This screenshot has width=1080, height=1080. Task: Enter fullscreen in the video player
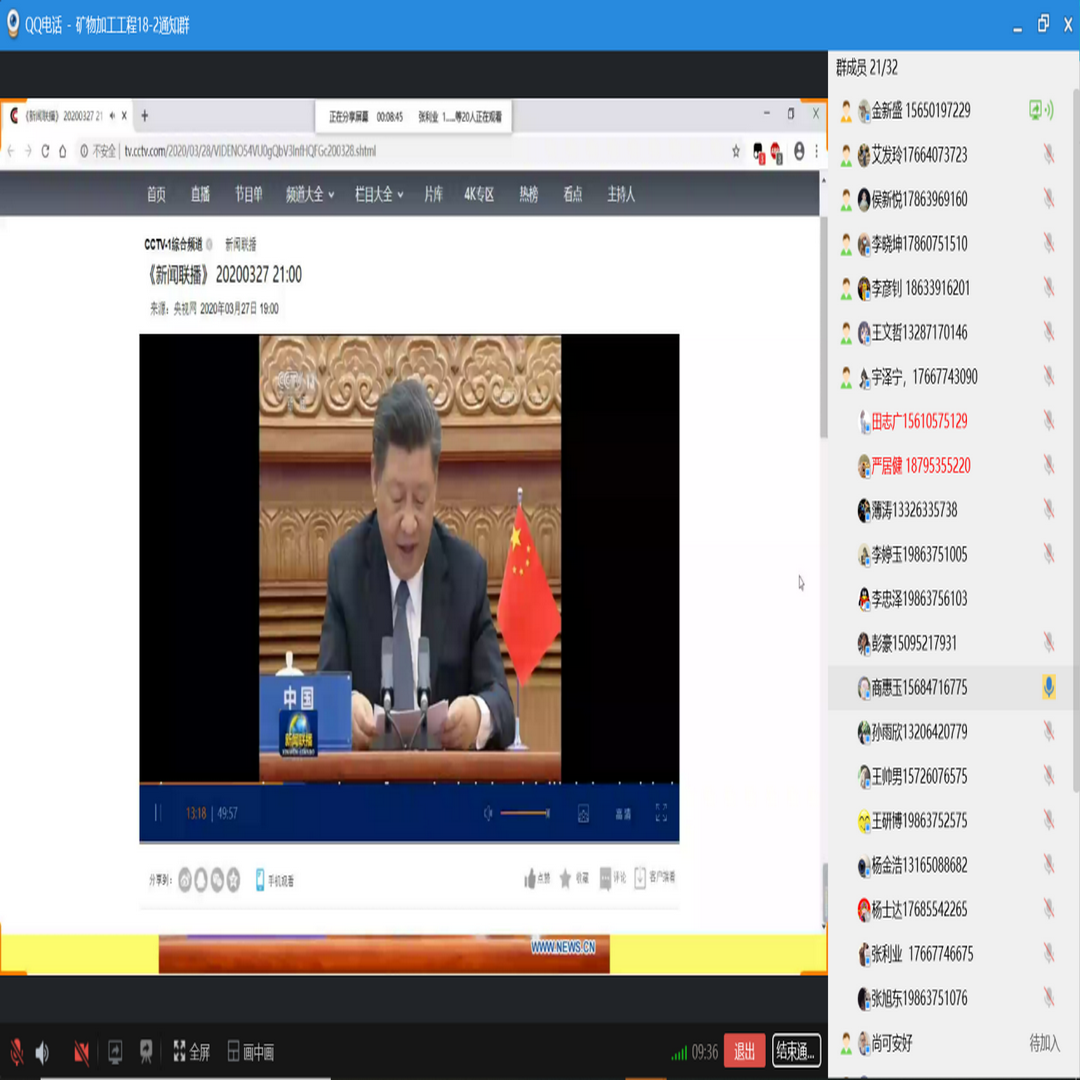[x=661, y=813]
